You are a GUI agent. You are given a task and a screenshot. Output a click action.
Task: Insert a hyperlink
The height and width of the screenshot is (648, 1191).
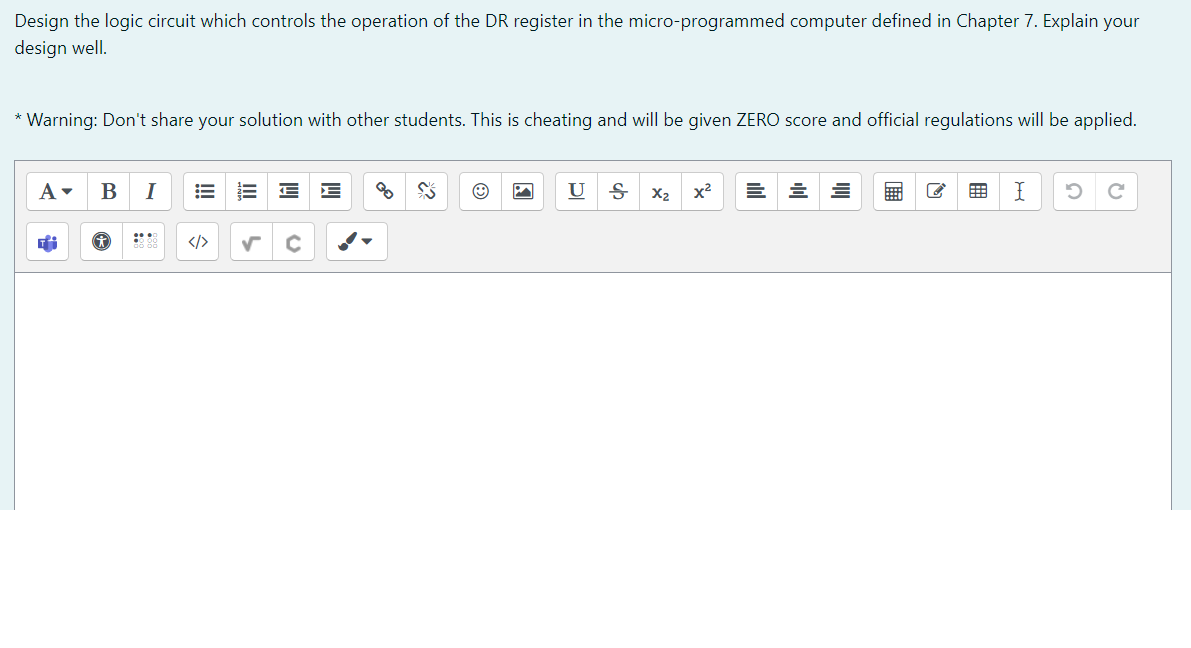pyautogui.click(x=384, y=191)
